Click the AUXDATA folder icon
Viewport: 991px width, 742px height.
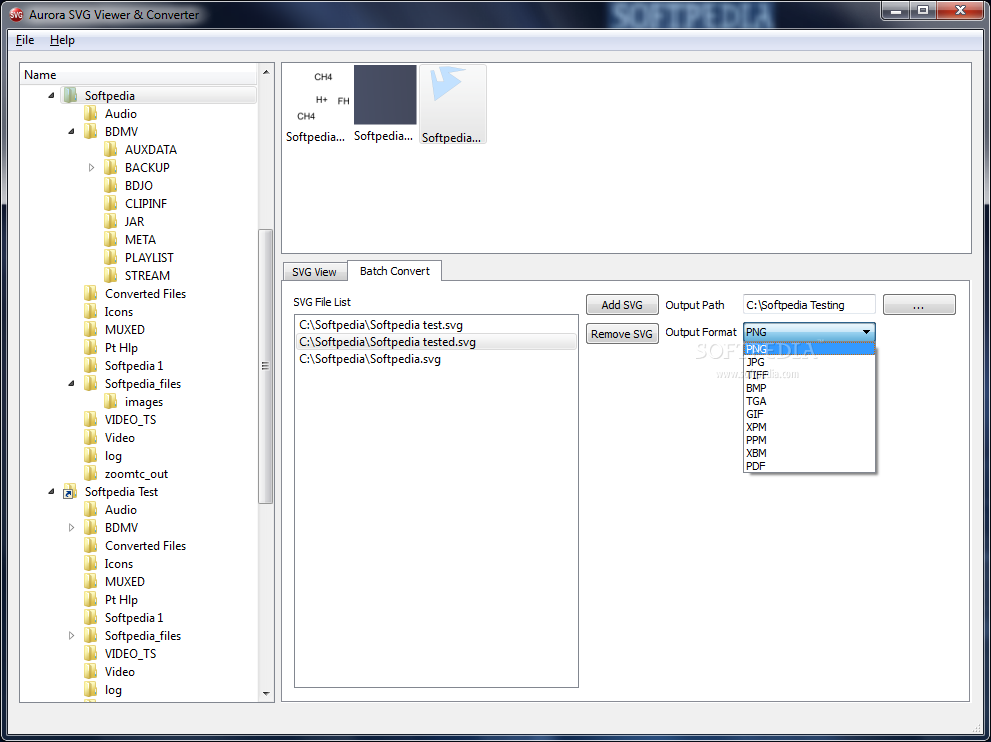tap(110, 149)
